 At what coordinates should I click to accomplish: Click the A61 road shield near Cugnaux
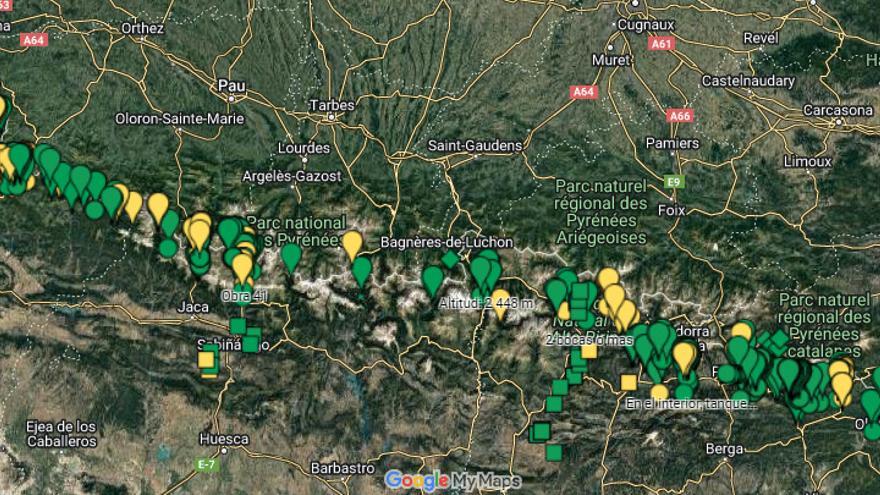coord(661,43)
